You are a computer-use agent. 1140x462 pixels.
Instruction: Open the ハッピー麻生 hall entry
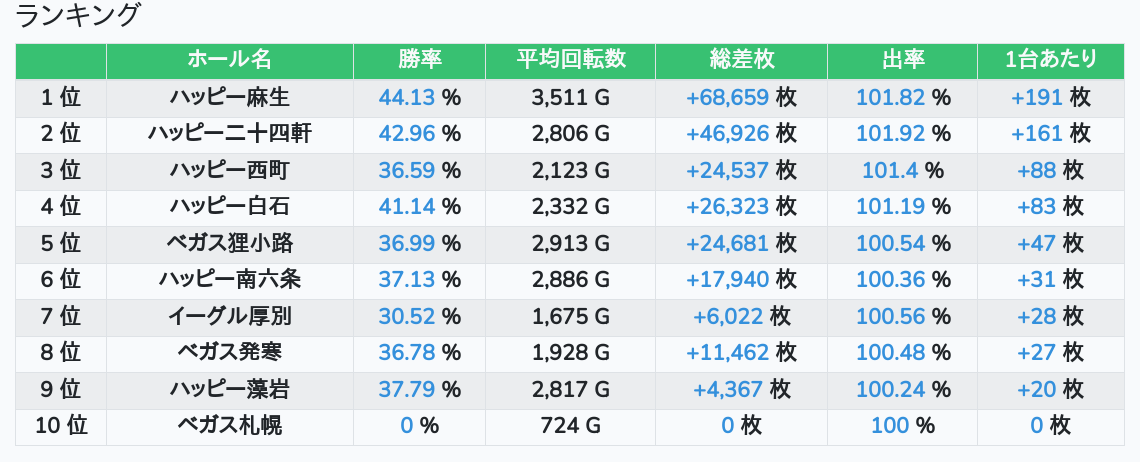(x=229, y=97)
